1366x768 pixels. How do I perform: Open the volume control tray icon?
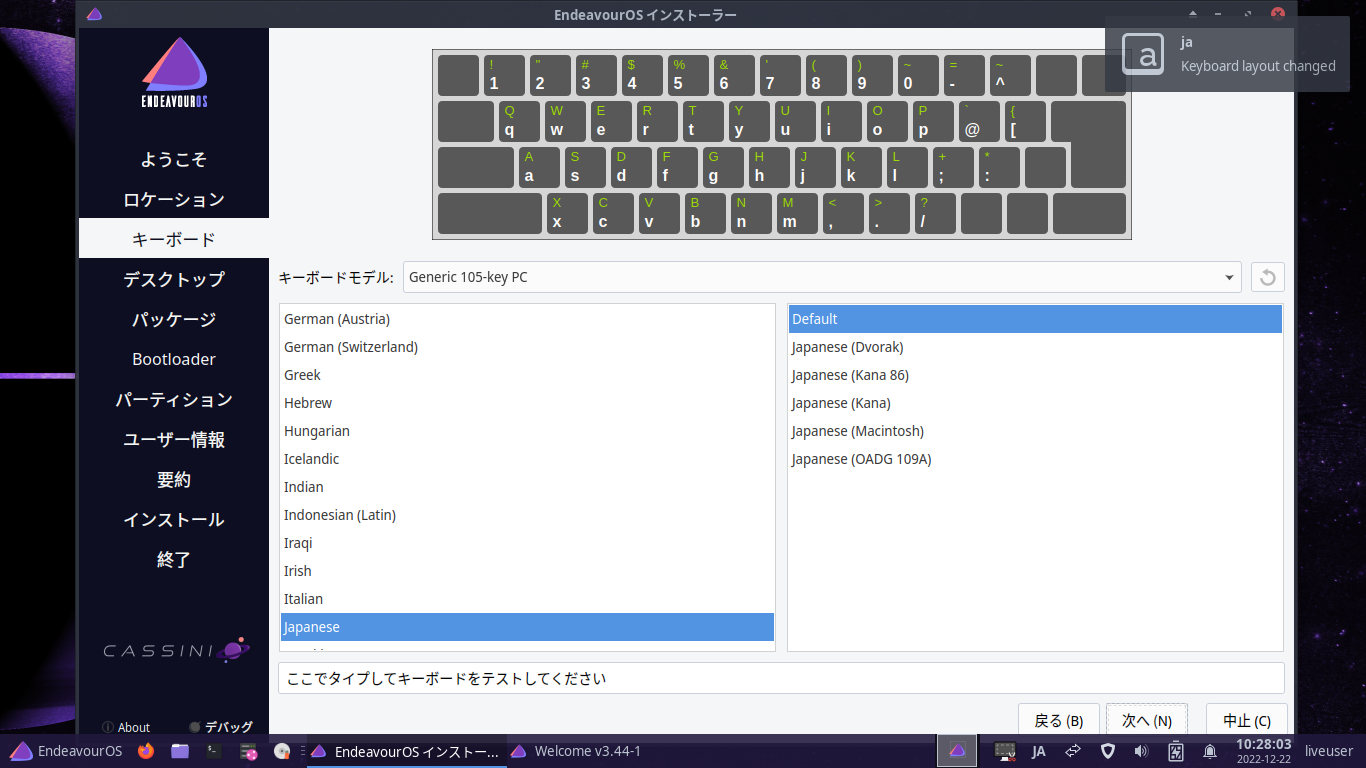click(1141, 751)
